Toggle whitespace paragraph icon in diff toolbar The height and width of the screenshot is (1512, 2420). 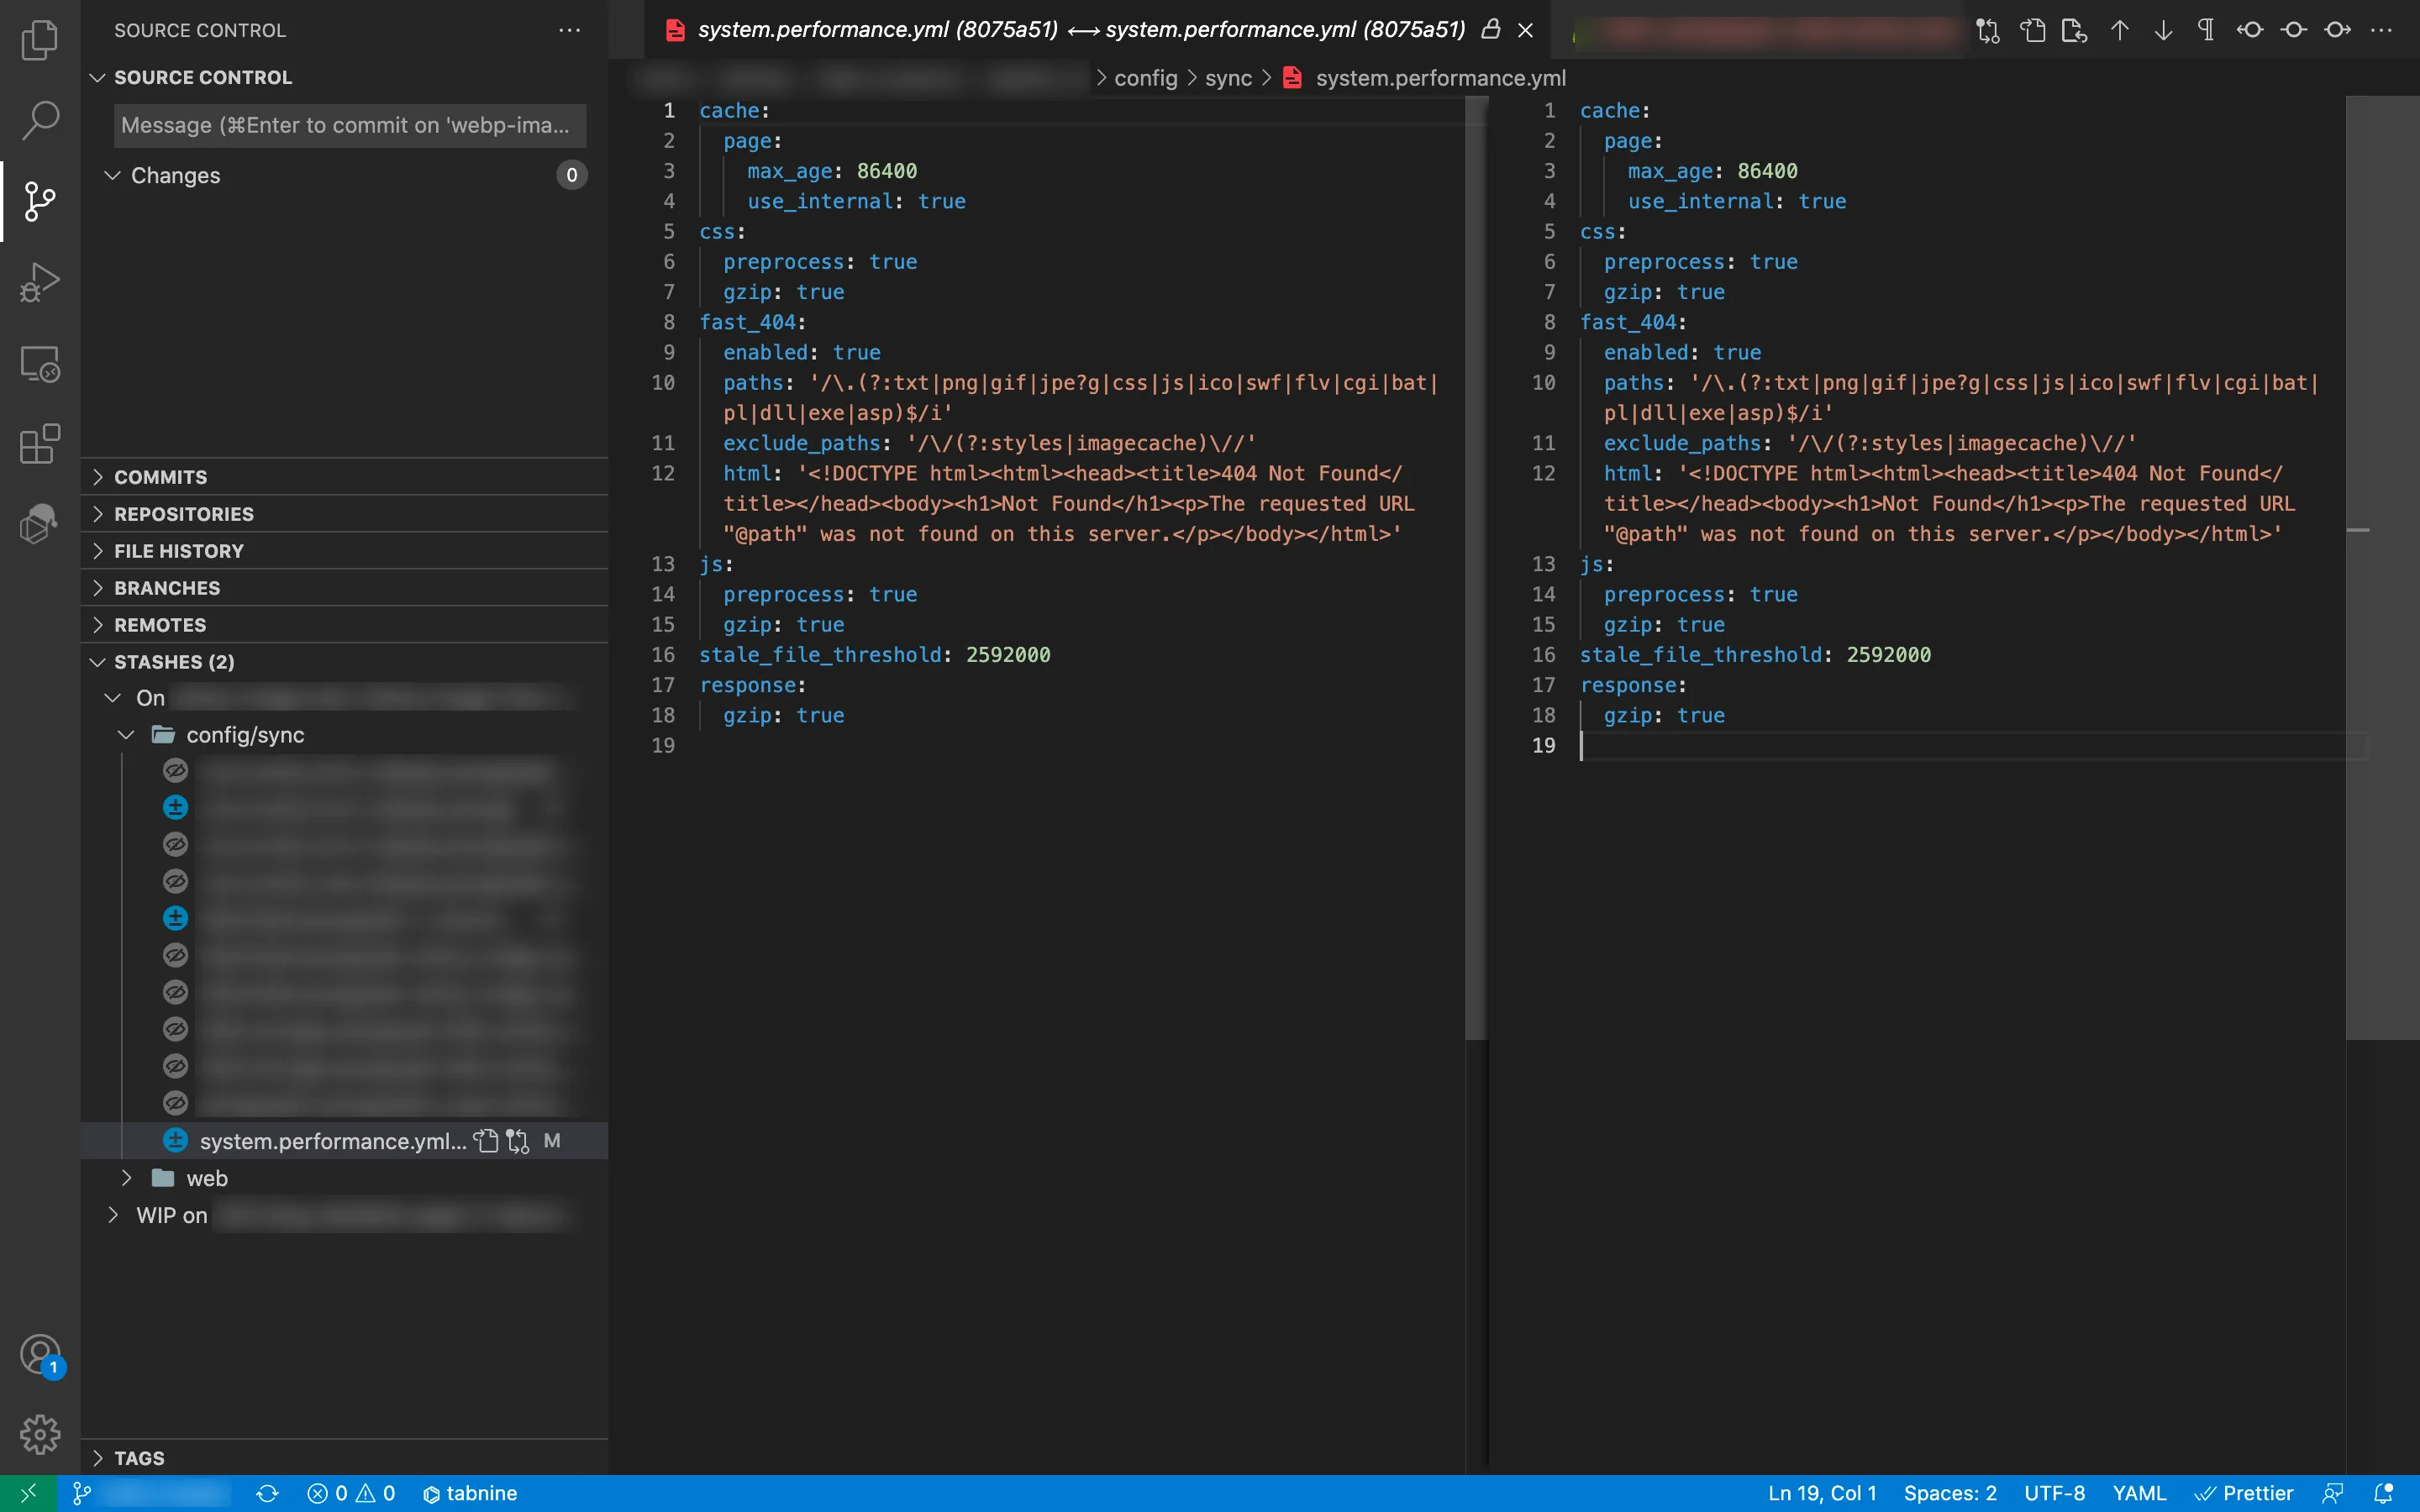tap(2206, 30)
